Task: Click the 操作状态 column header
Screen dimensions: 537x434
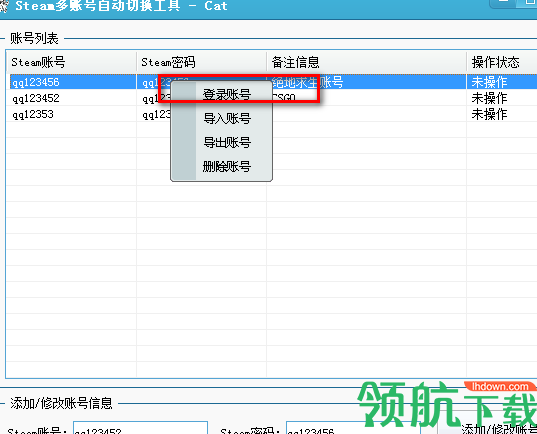Action: pyautogui.click(x=502, y=62)
